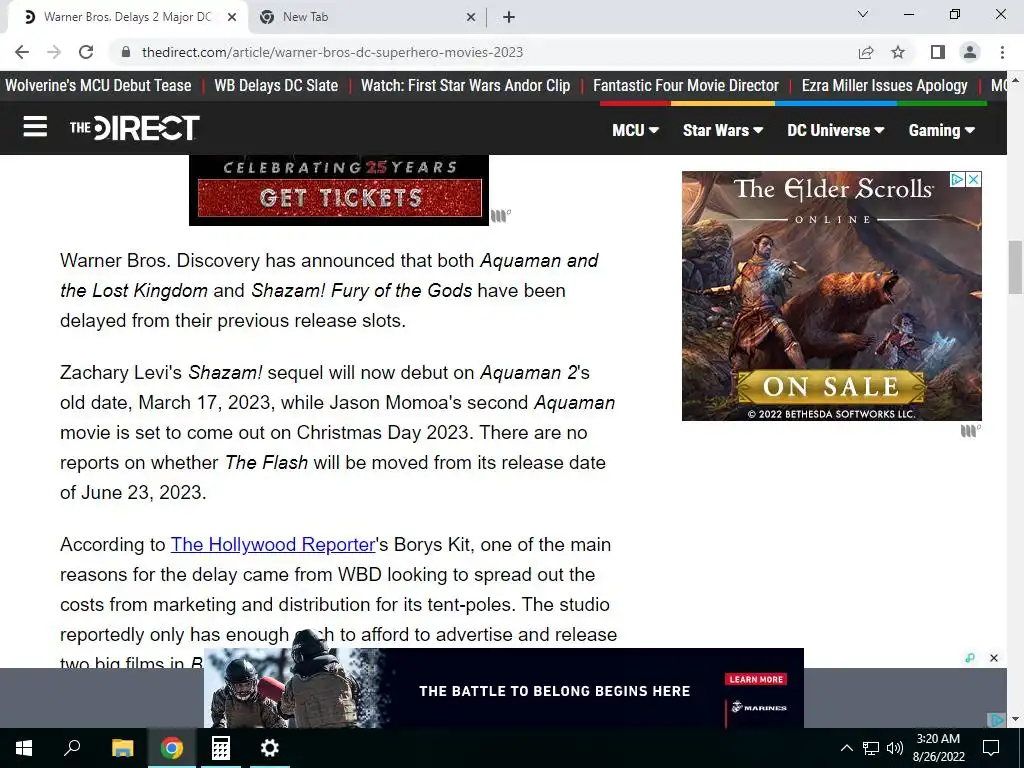Share this page icon in address bar
This screenshot has width=1024, height=768.
tap(866, 52)
